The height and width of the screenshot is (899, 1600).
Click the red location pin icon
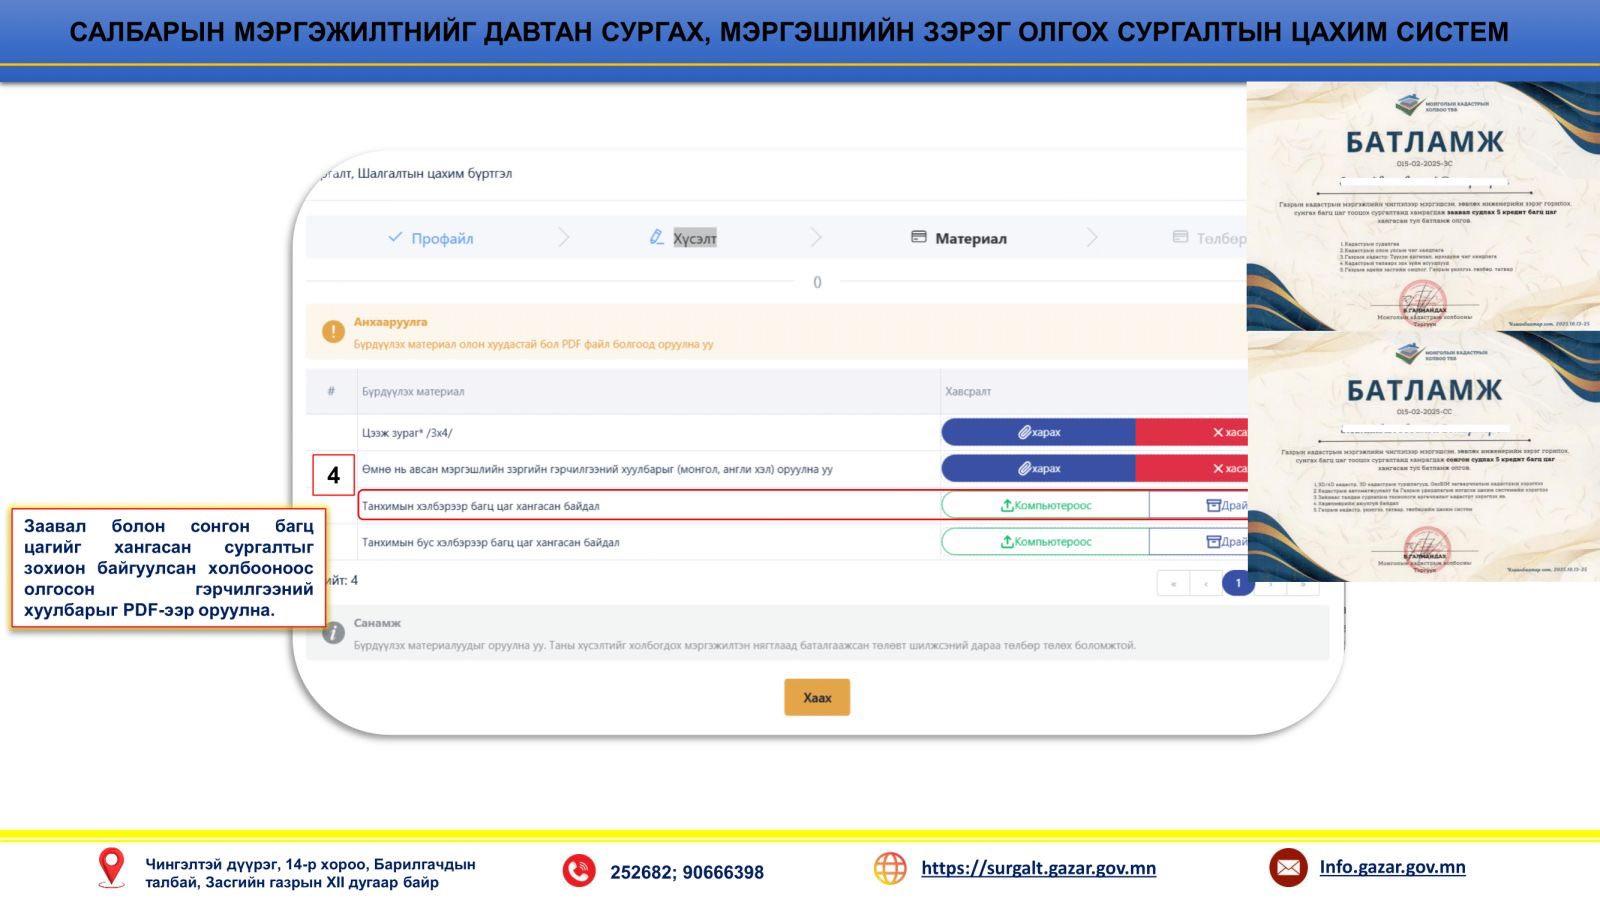click(111, 868)
